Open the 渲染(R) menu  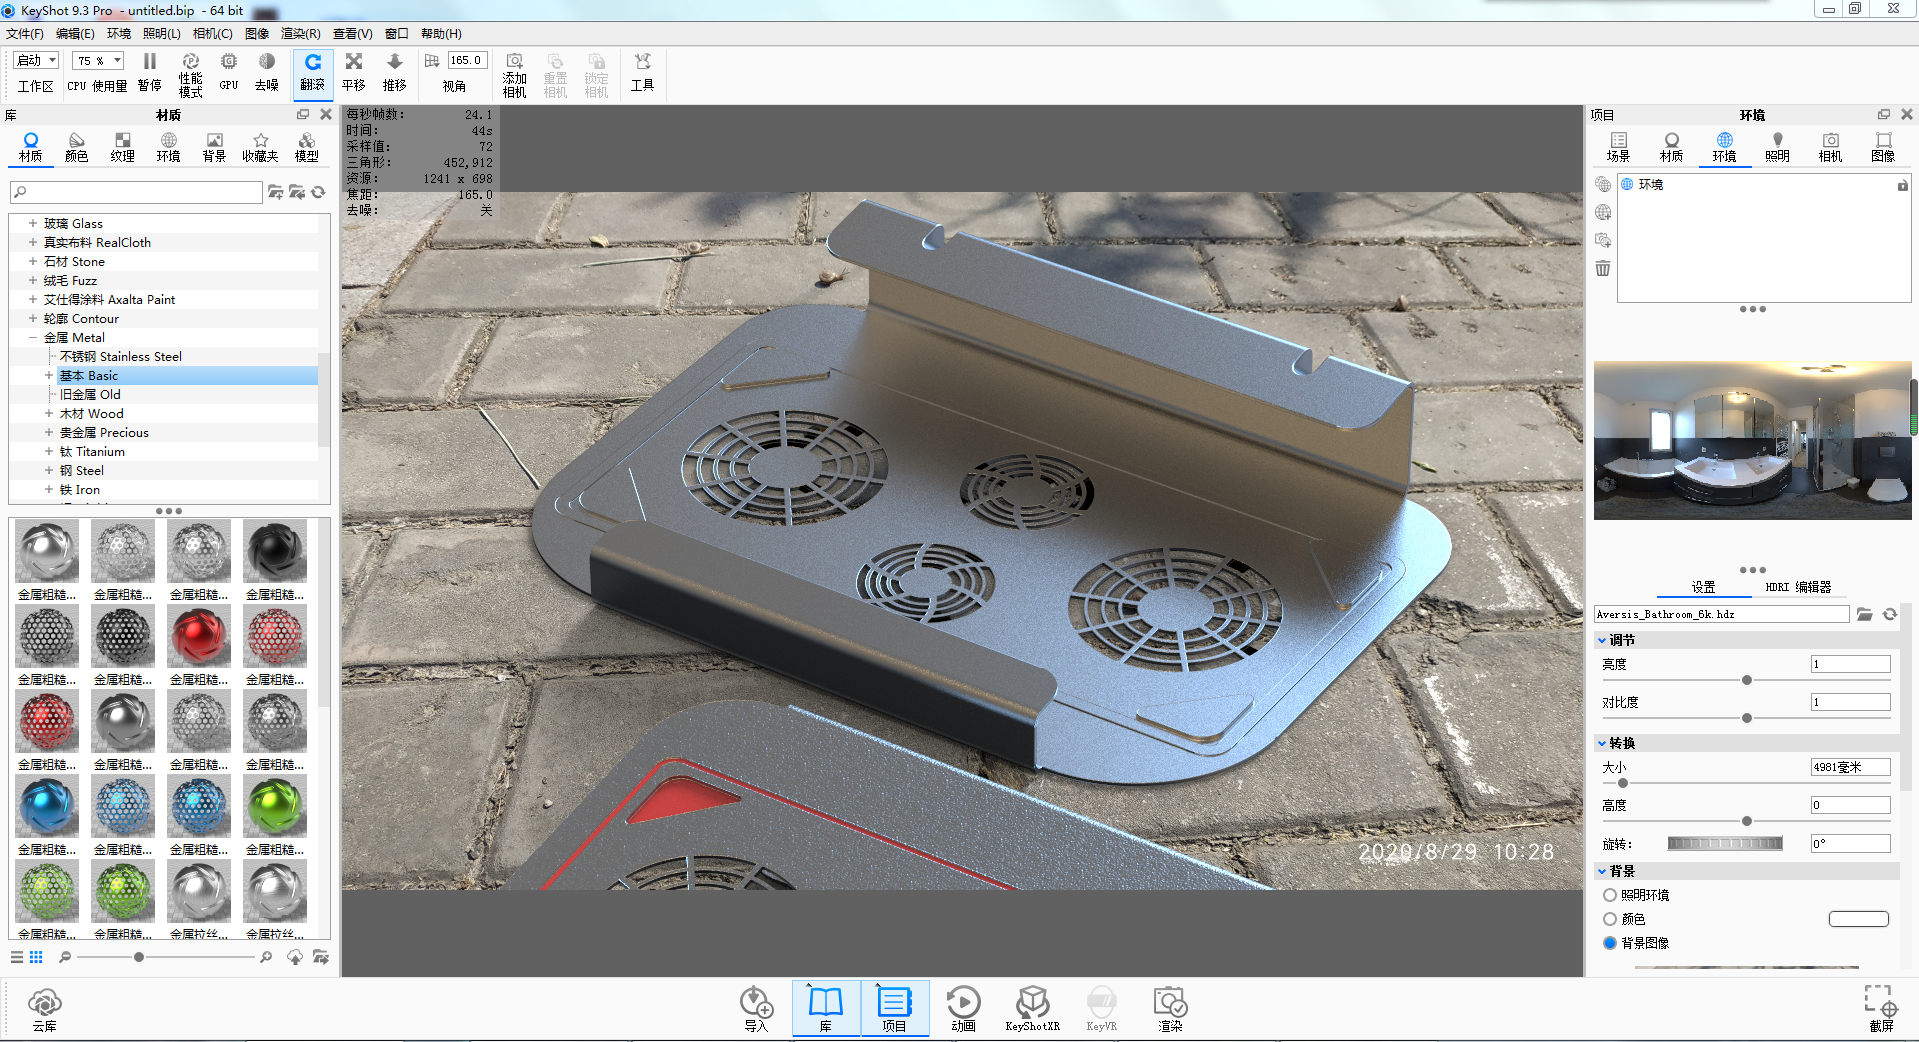pyautogui.click(x=301, y=34)
